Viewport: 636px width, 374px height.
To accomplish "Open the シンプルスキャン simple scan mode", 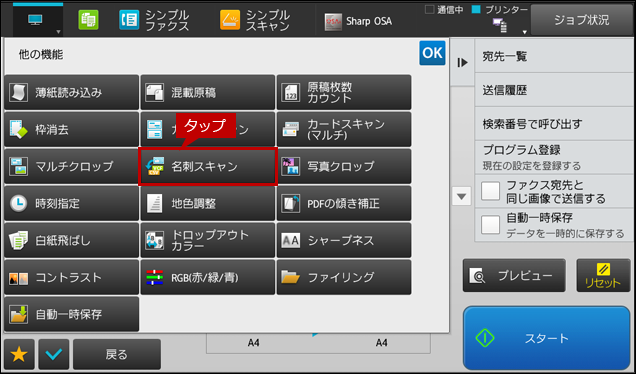I will (x=255, y=20).
